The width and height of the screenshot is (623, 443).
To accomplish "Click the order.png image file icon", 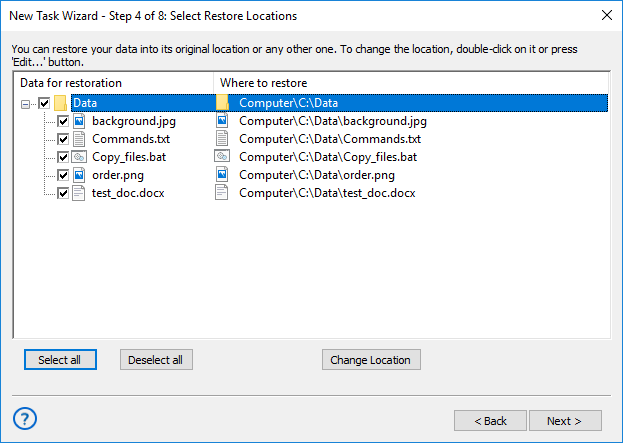I will coord(79,175).
